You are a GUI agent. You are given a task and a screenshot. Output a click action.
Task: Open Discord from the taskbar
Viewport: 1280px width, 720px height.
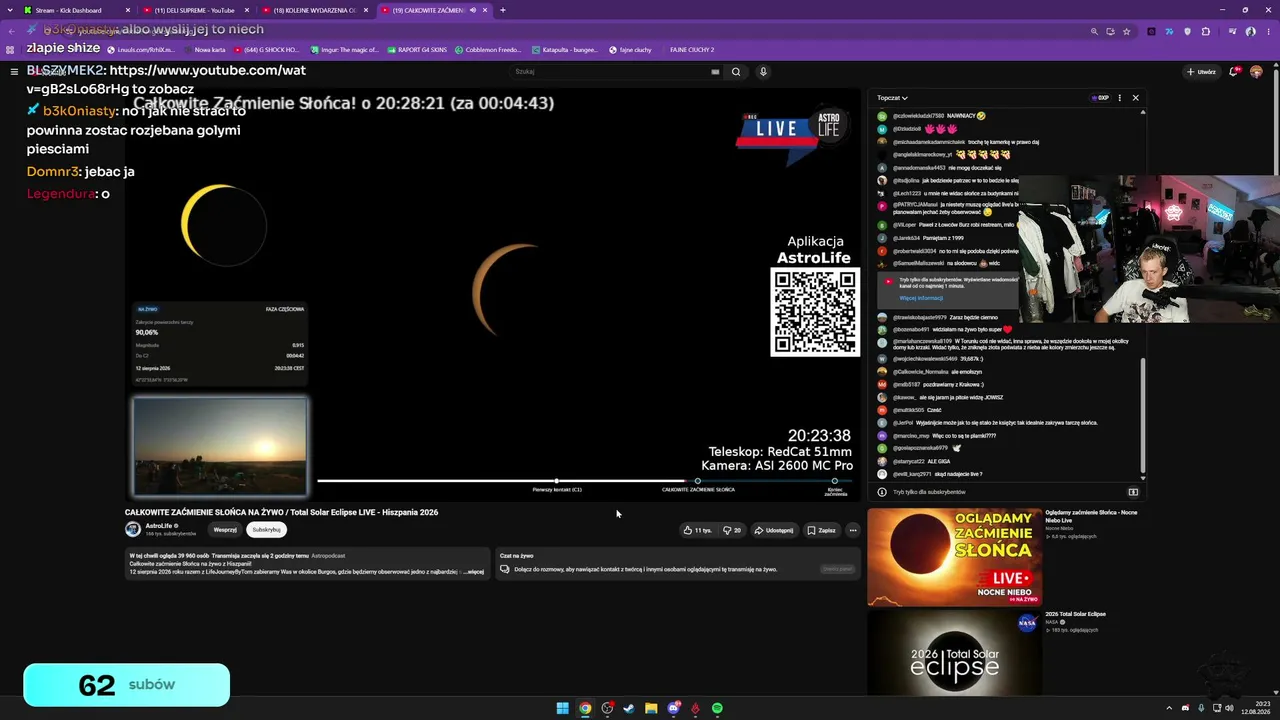point(673,708)
